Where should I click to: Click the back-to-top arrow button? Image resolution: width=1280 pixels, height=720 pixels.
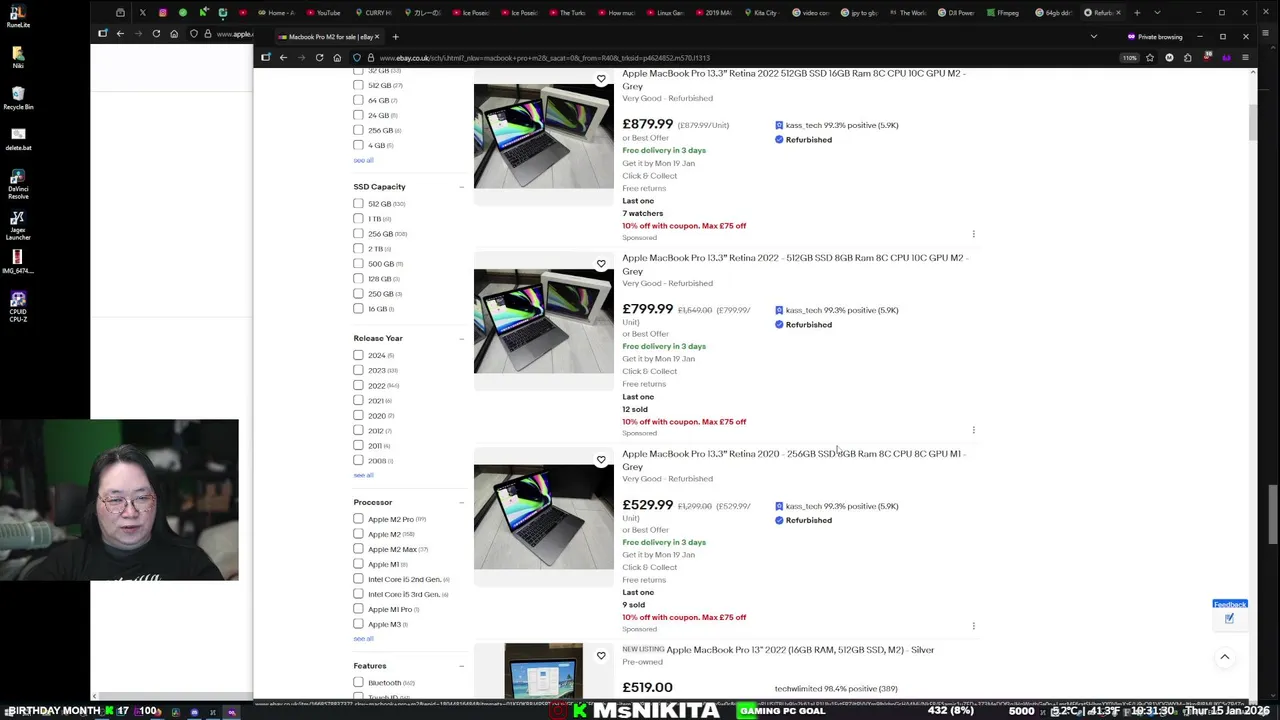tap(1224, 657)
